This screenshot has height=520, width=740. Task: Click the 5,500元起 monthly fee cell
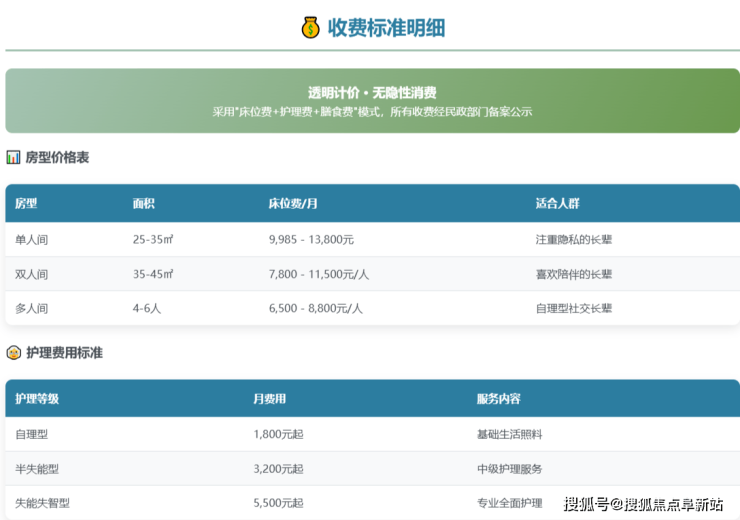pos(278,502)
